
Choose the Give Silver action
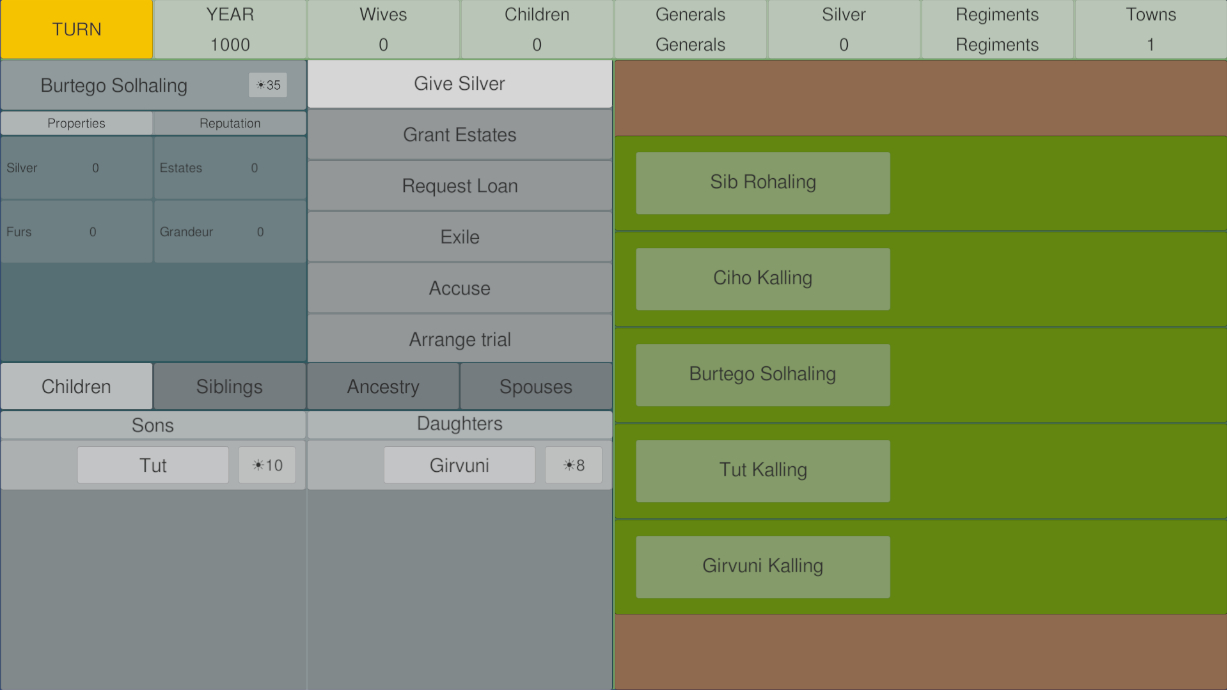tap(460, 84)
